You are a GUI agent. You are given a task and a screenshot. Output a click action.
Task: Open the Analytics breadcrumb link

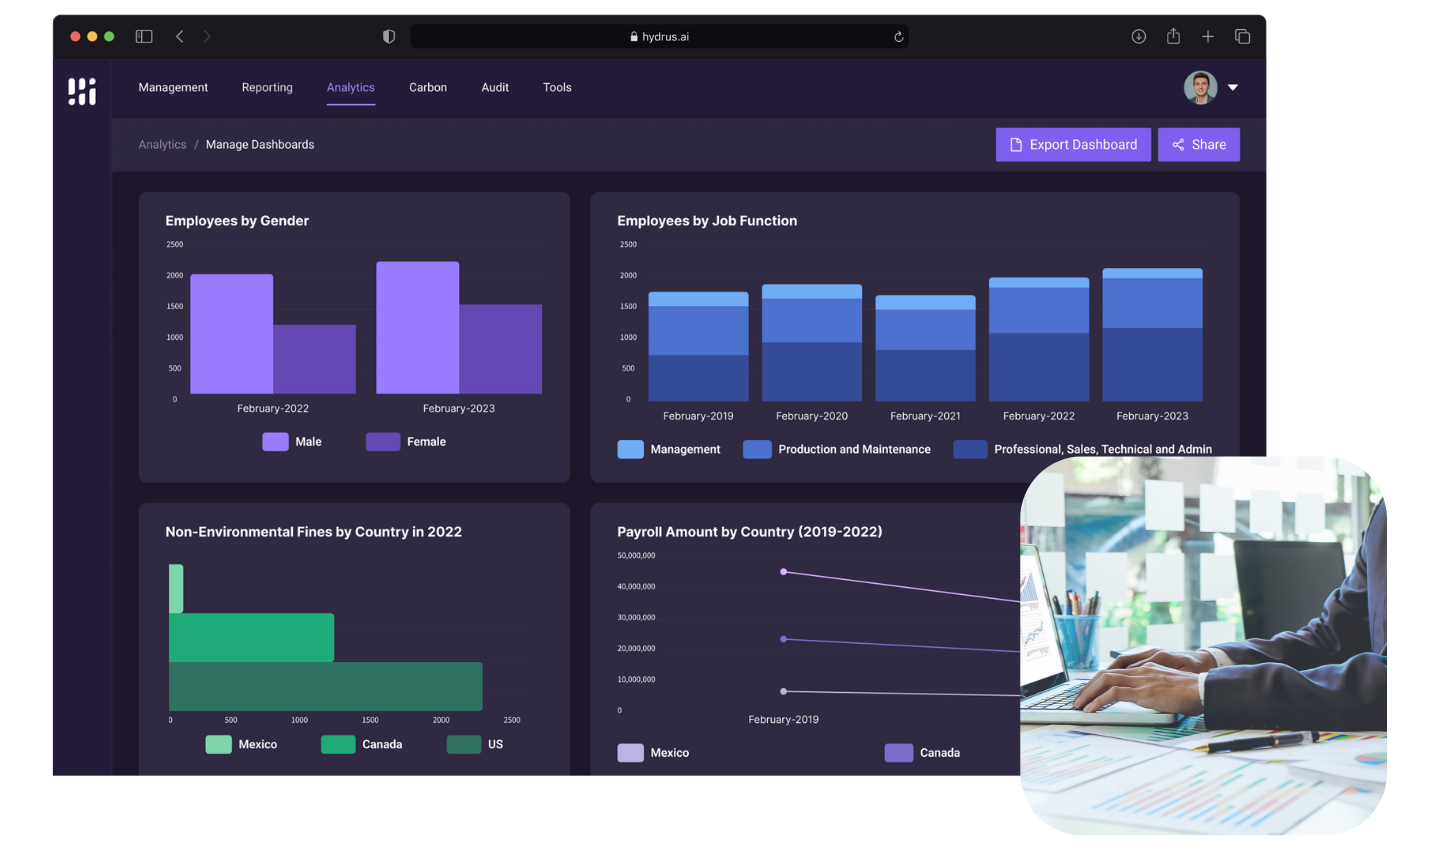(162, 144)
